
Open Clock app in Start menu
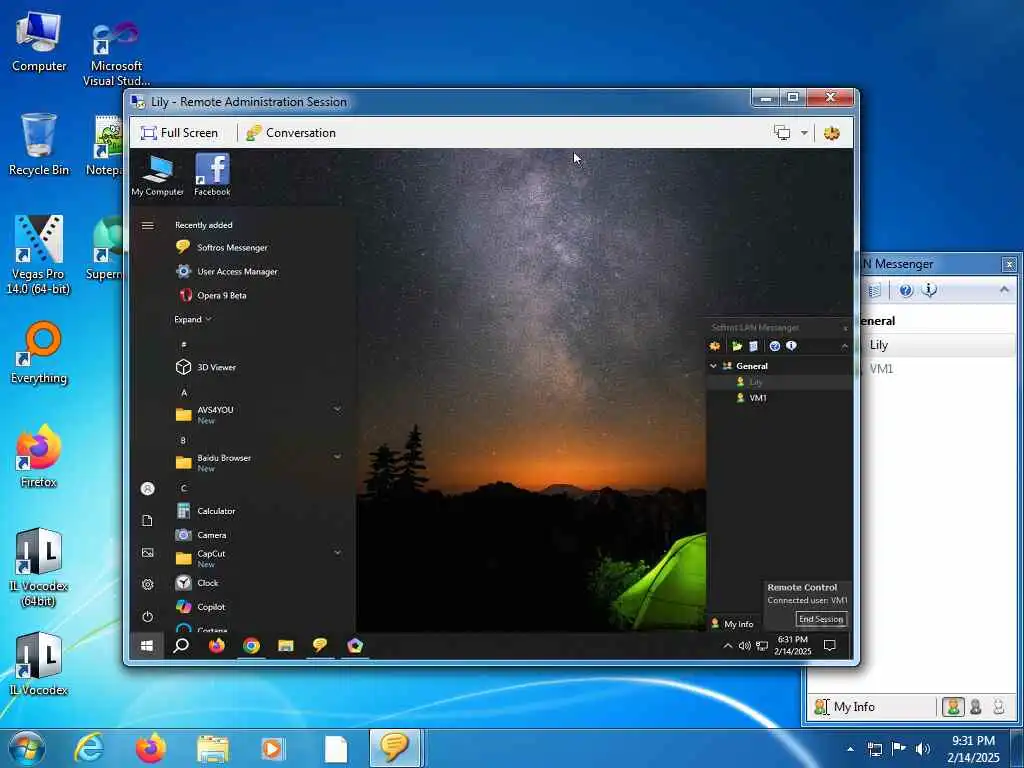click(x=197, y=583)
